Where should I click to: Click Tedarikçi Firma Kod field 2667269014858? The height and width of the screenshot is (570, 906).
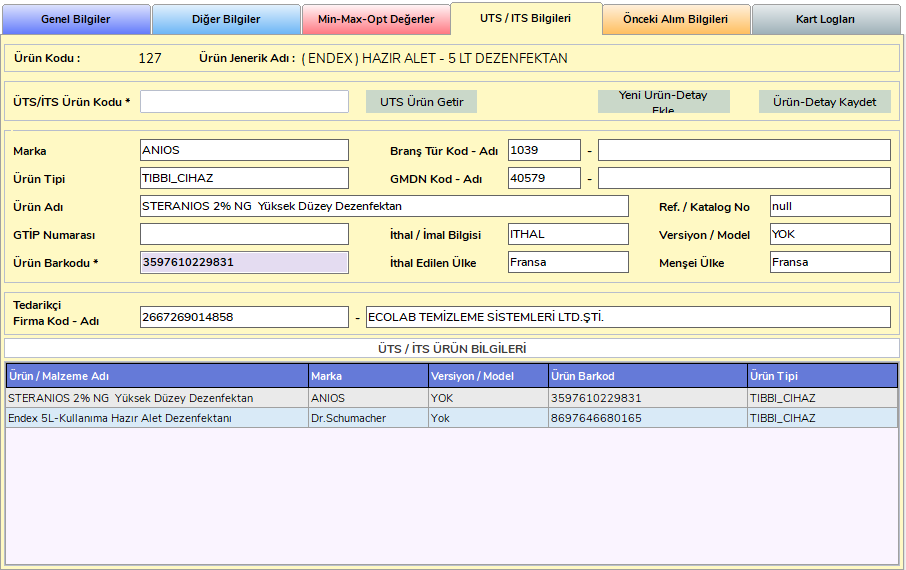point(244,317)
